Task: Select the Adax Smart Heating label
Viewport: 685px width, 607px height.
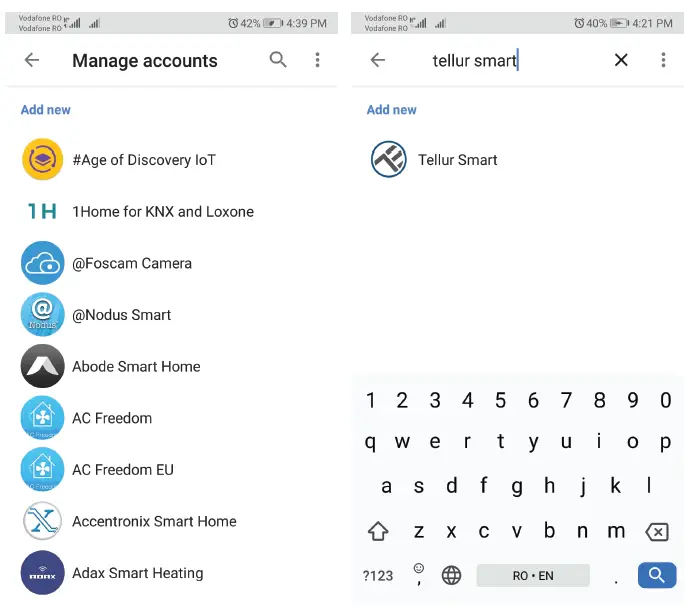Action: pos(138,573)
